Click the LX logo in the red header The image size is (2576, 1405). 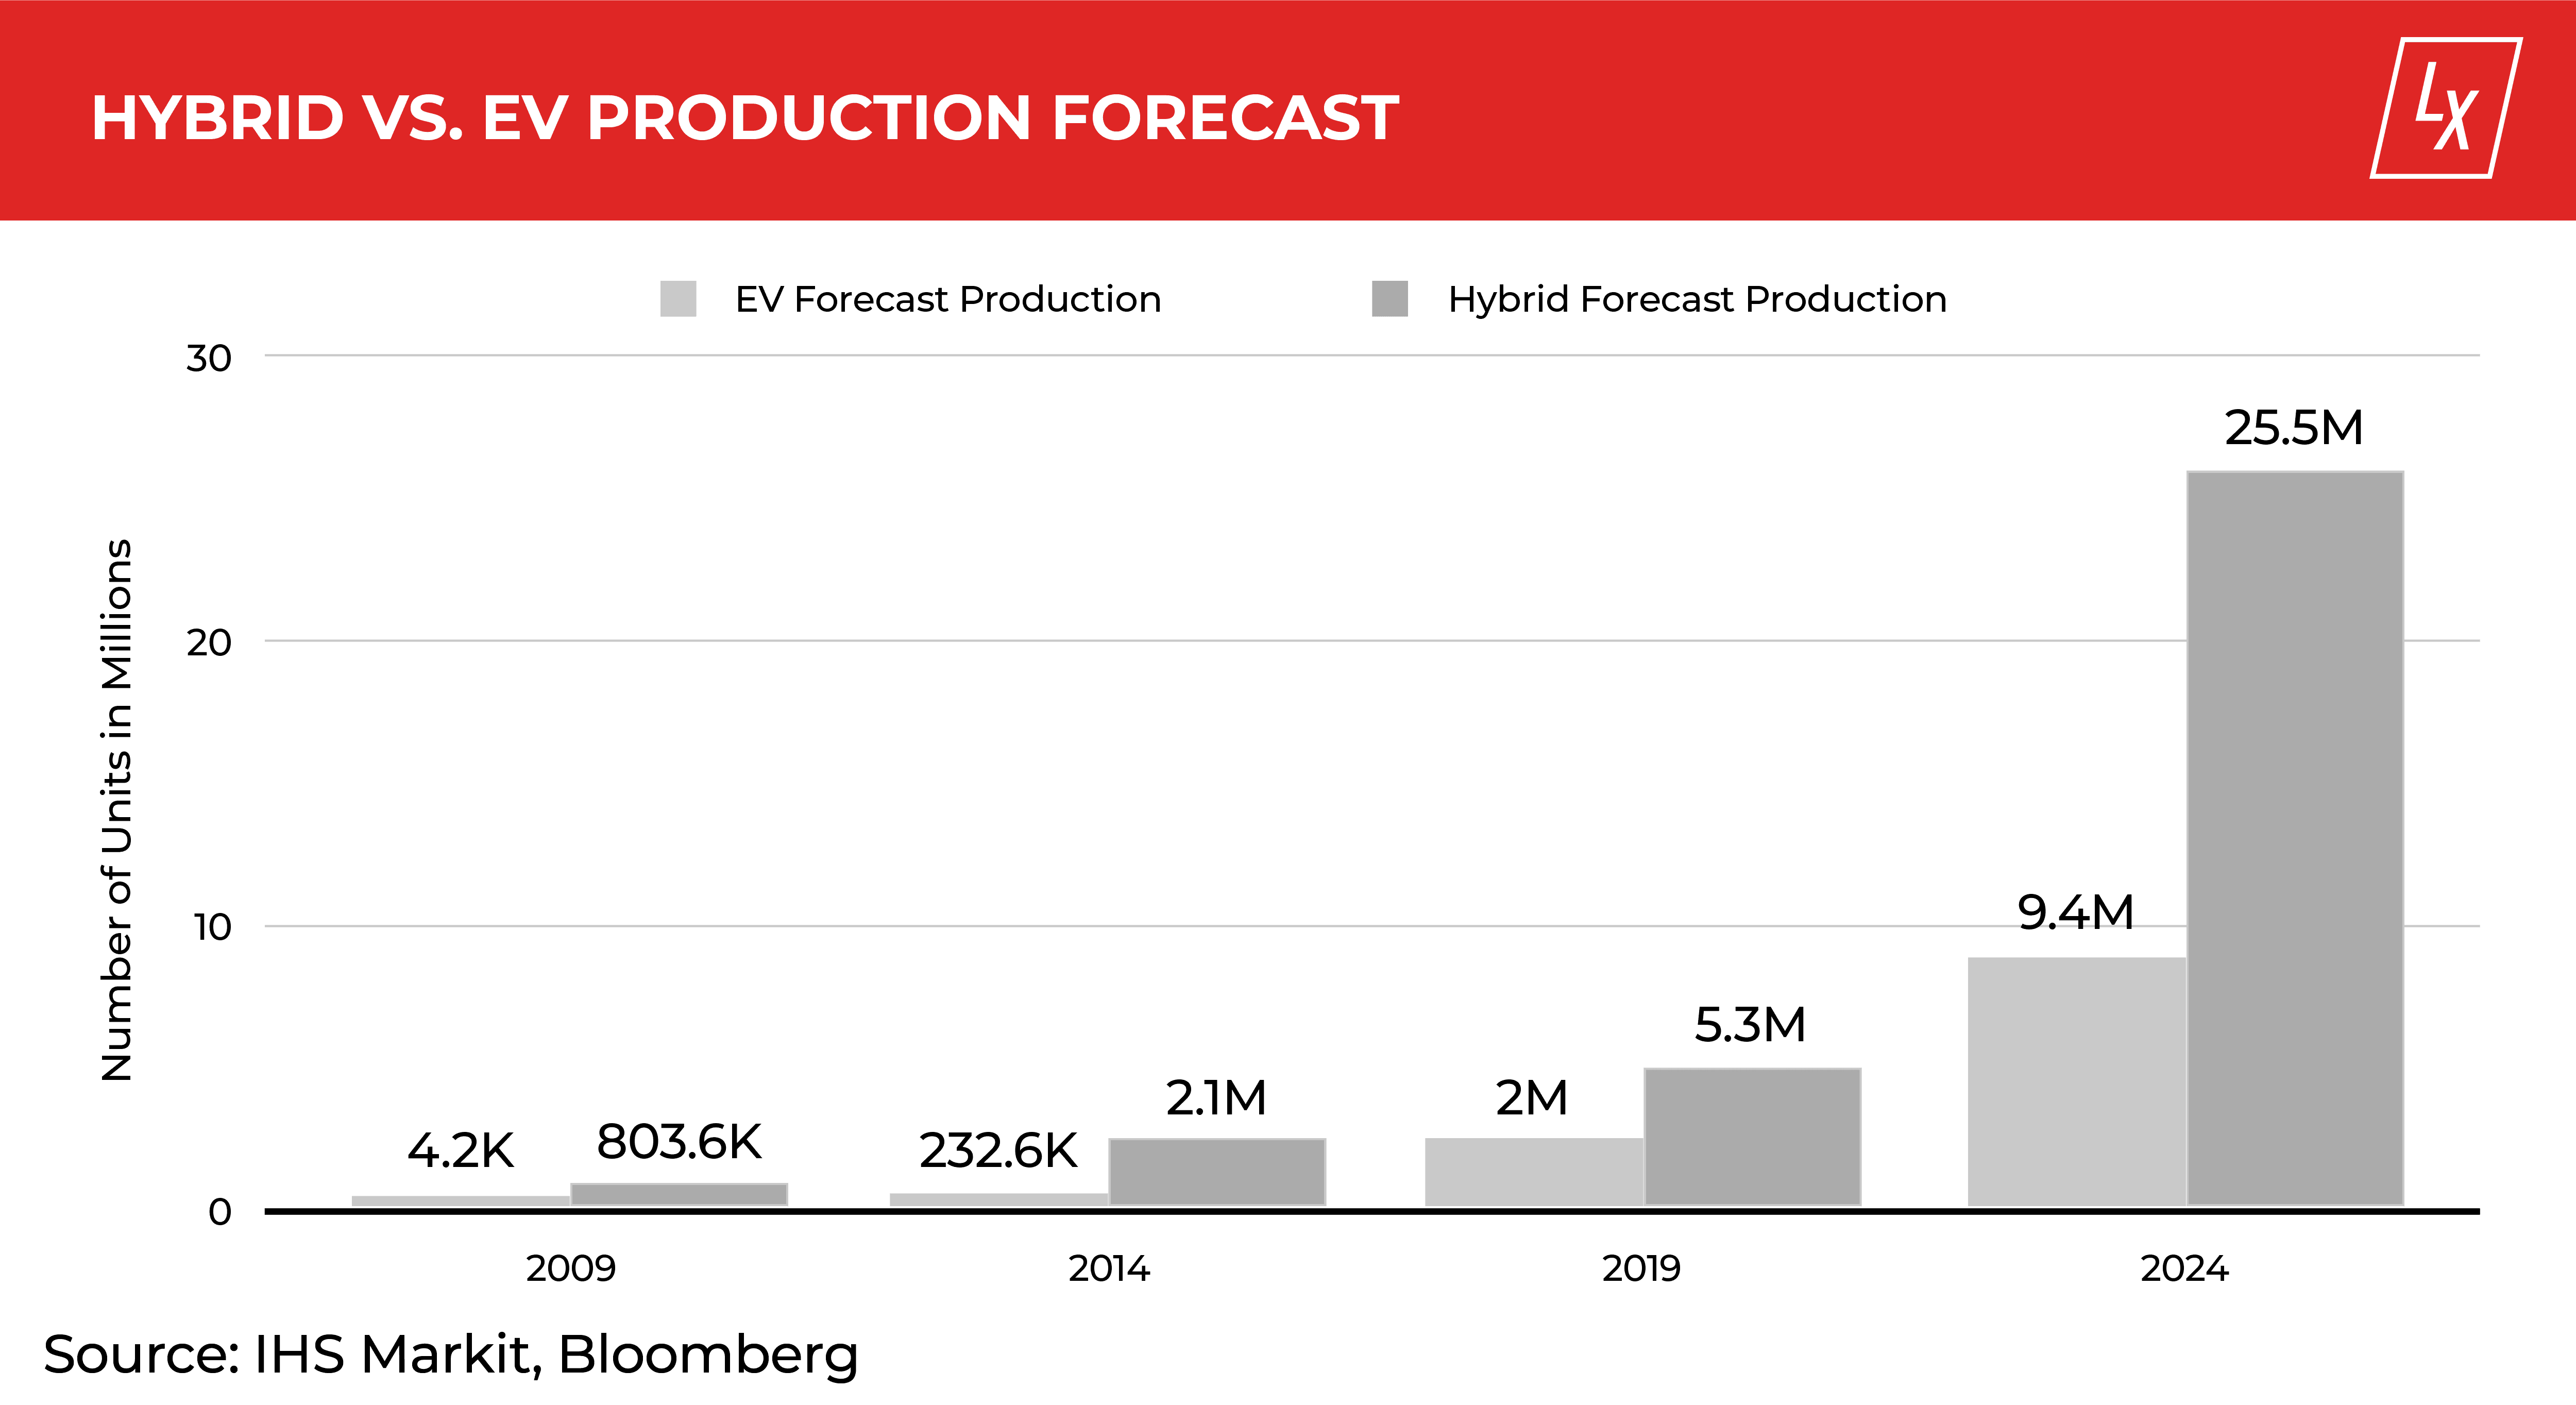(2445, 108)
